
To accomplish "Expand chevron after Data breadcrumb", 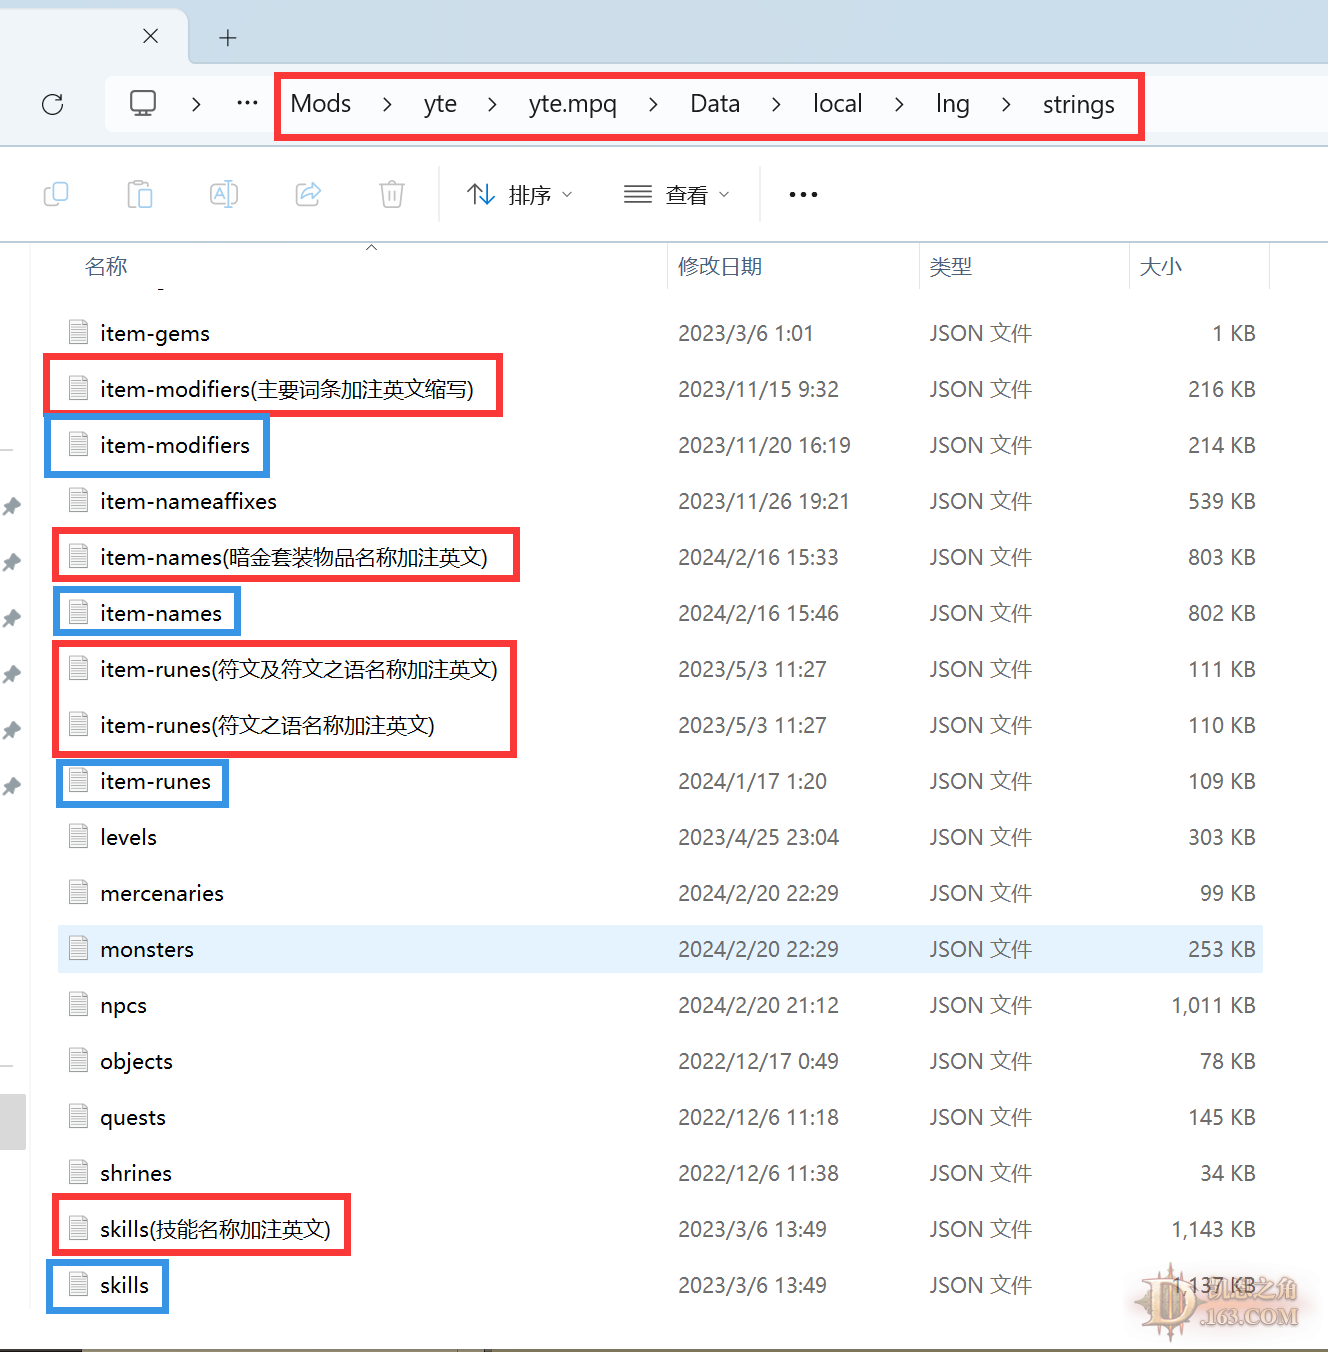I will (776, 104).
